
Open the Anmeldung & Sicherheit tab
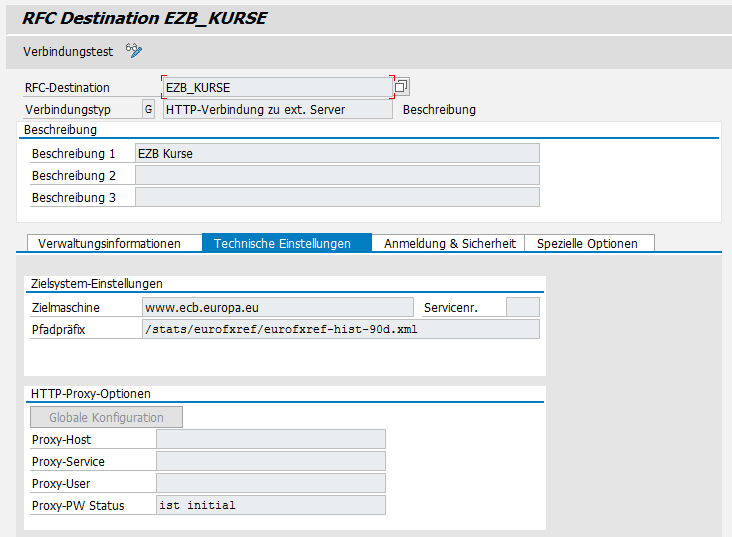pyautogui.click(x=450, y=243)
